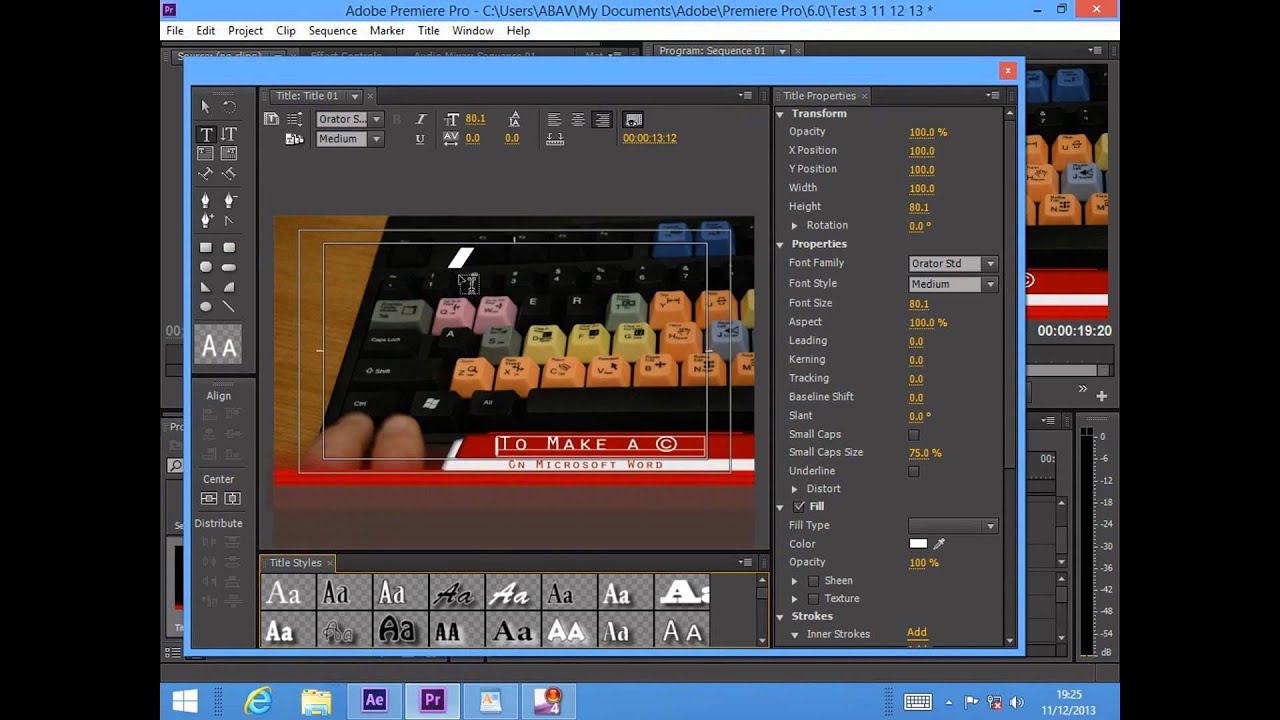Open the File menu

[175, 31]
